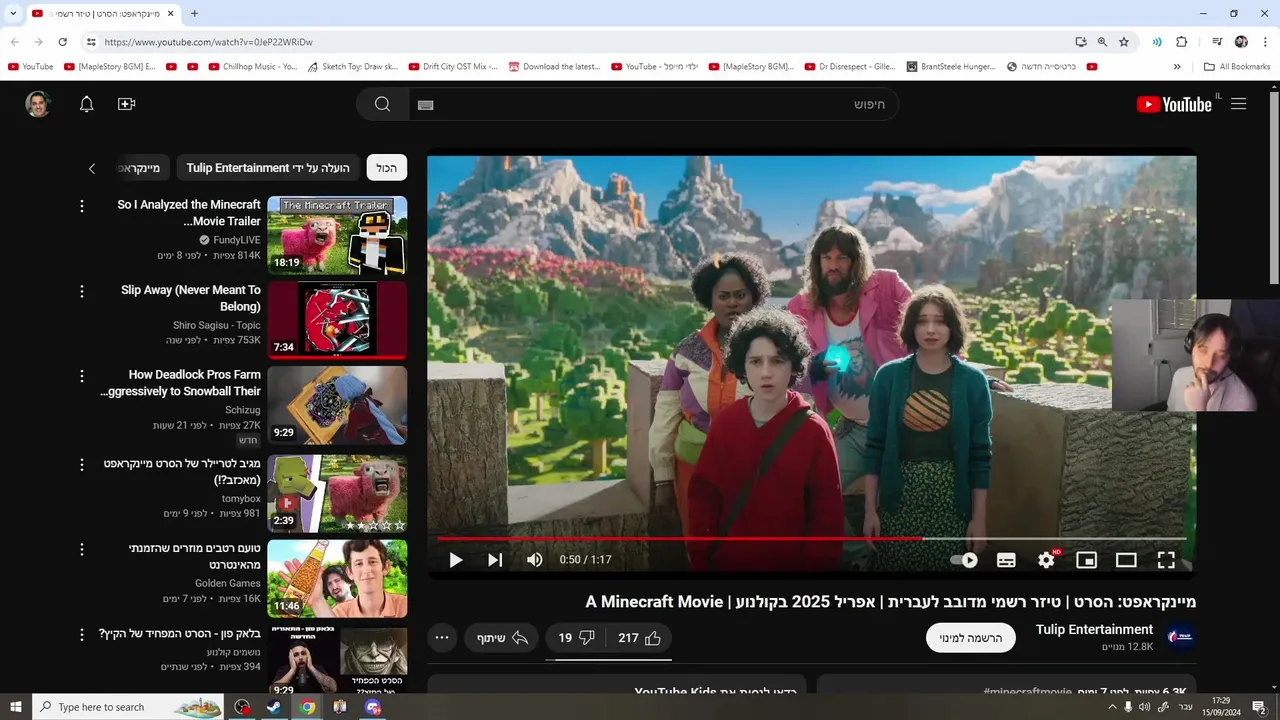The width and height of the screenshot is (1280, 720).
Task: Open the BrantSteele Hunger bookmark
Action: click(950, 67)
